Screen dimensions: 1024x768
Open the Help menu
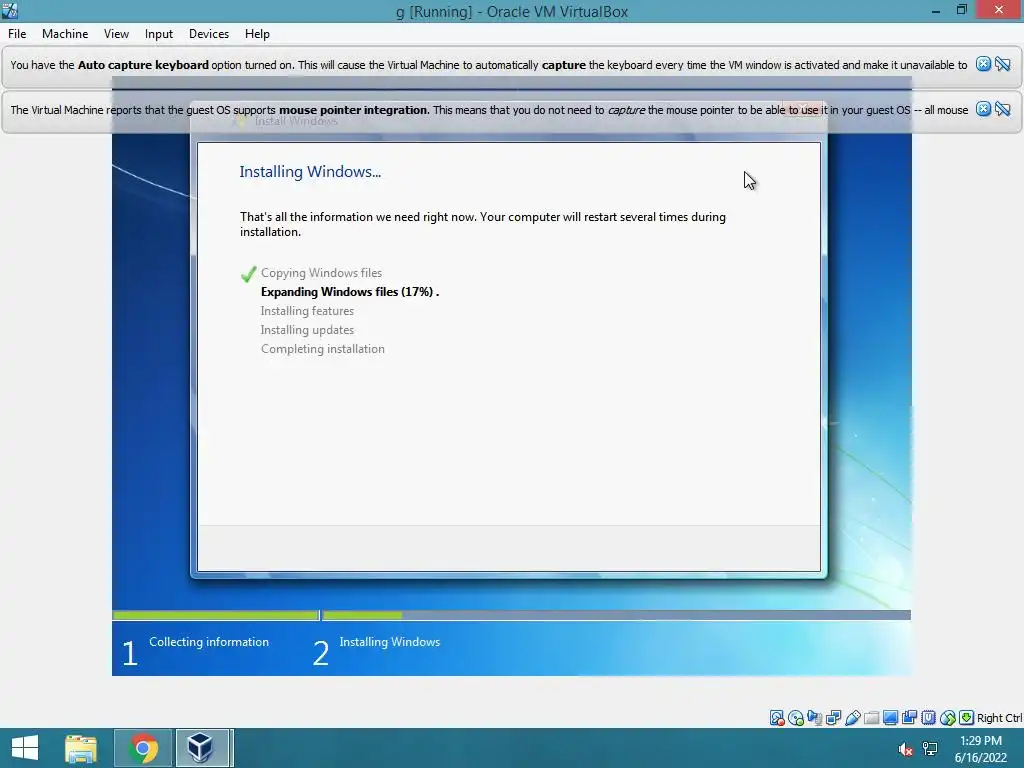[257, 34]
